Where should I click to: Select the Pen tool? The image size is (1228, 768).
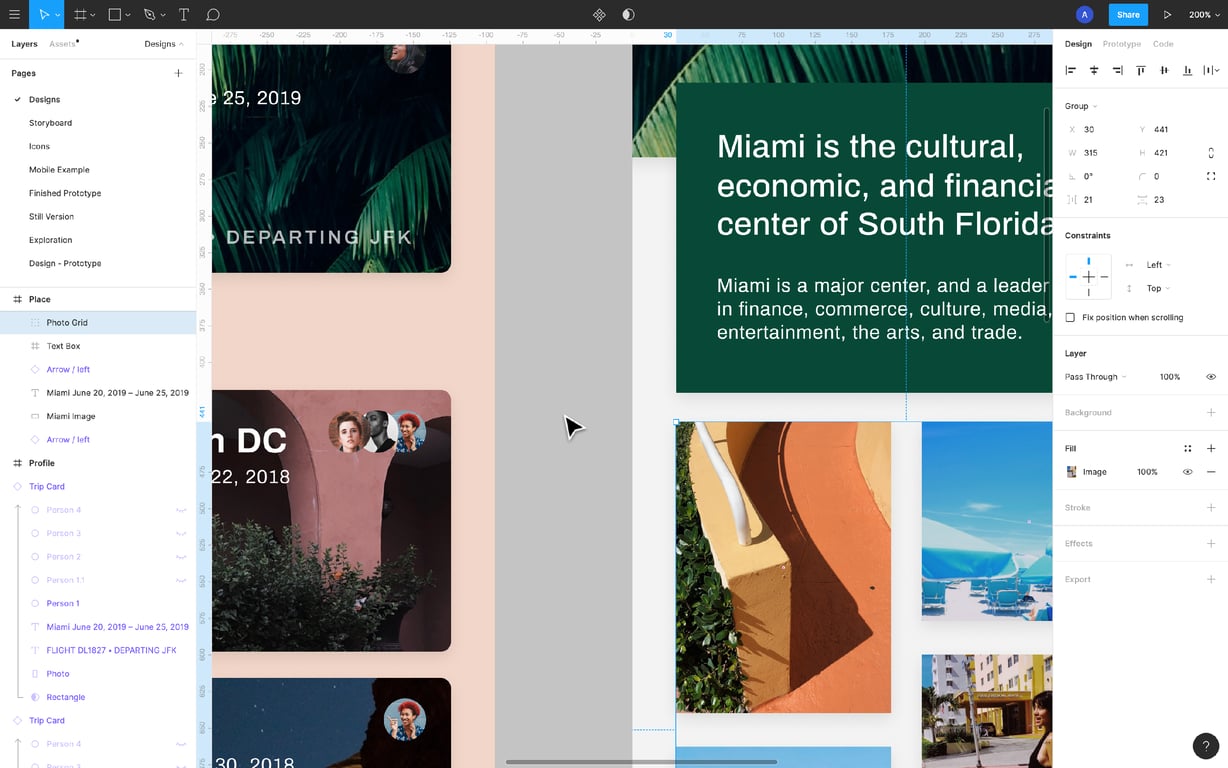(x=149, y=15)
